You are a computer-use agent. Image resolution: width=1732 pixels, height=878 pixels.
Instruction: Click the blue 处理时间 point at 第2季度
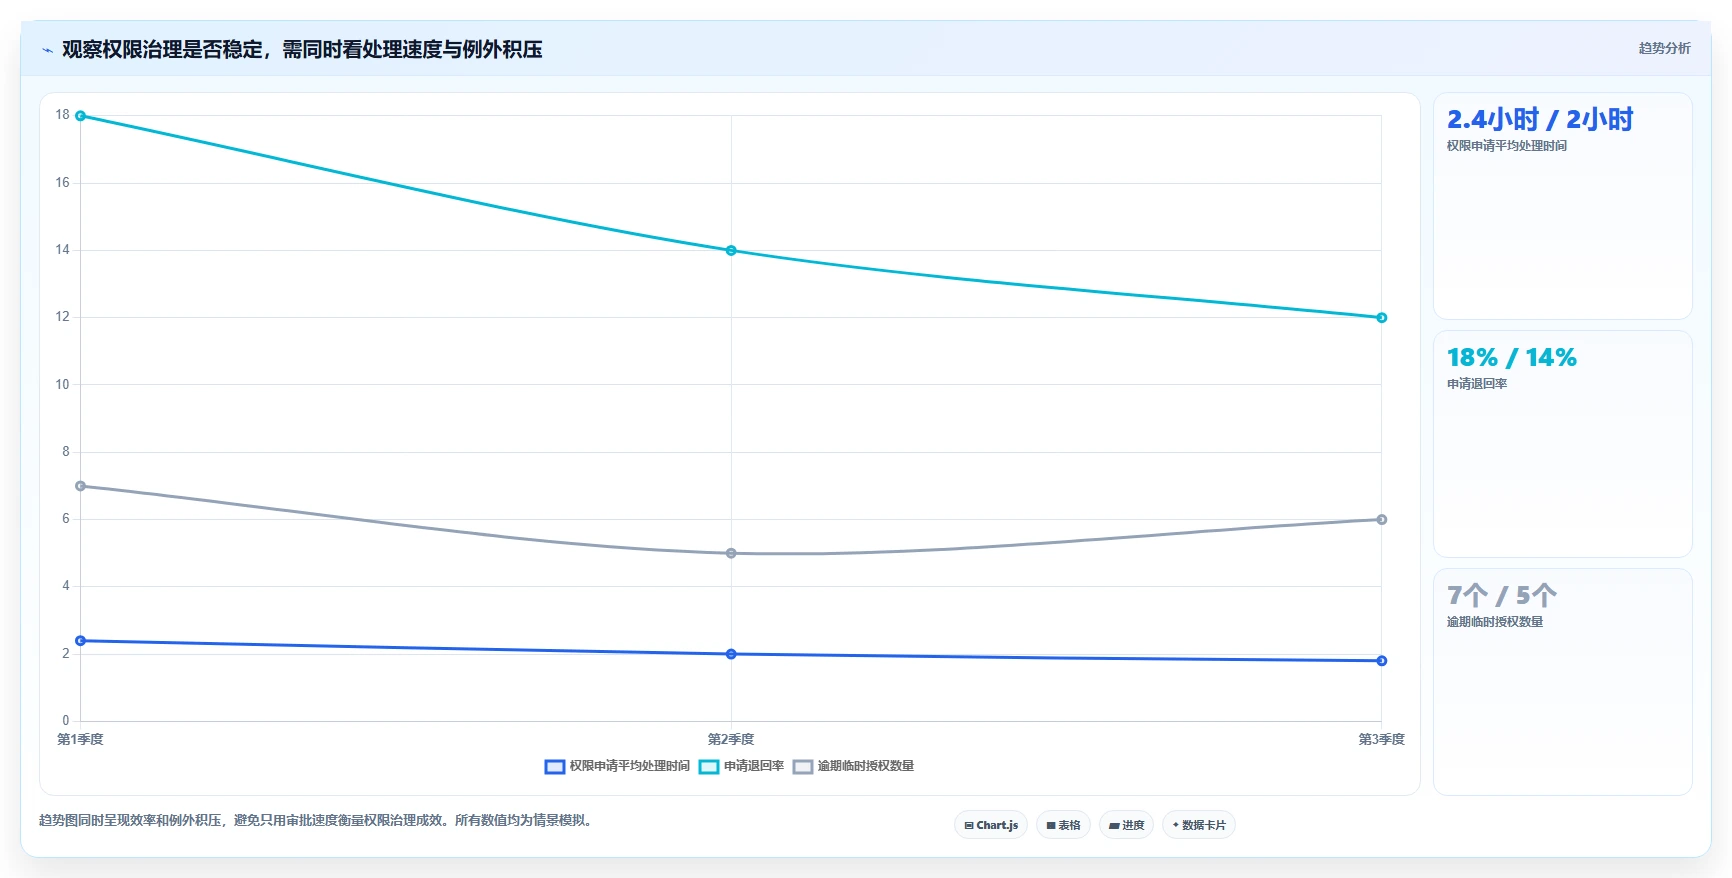[x=731, y=654]
